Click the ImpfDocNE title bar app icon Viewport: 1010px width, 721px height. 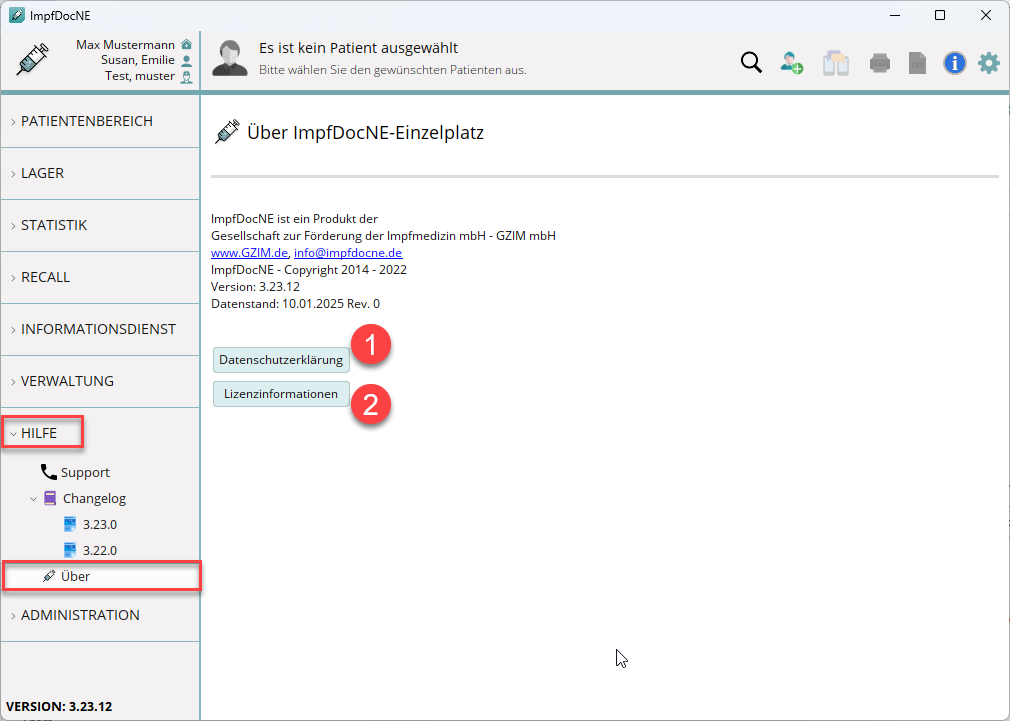point(17,15)
